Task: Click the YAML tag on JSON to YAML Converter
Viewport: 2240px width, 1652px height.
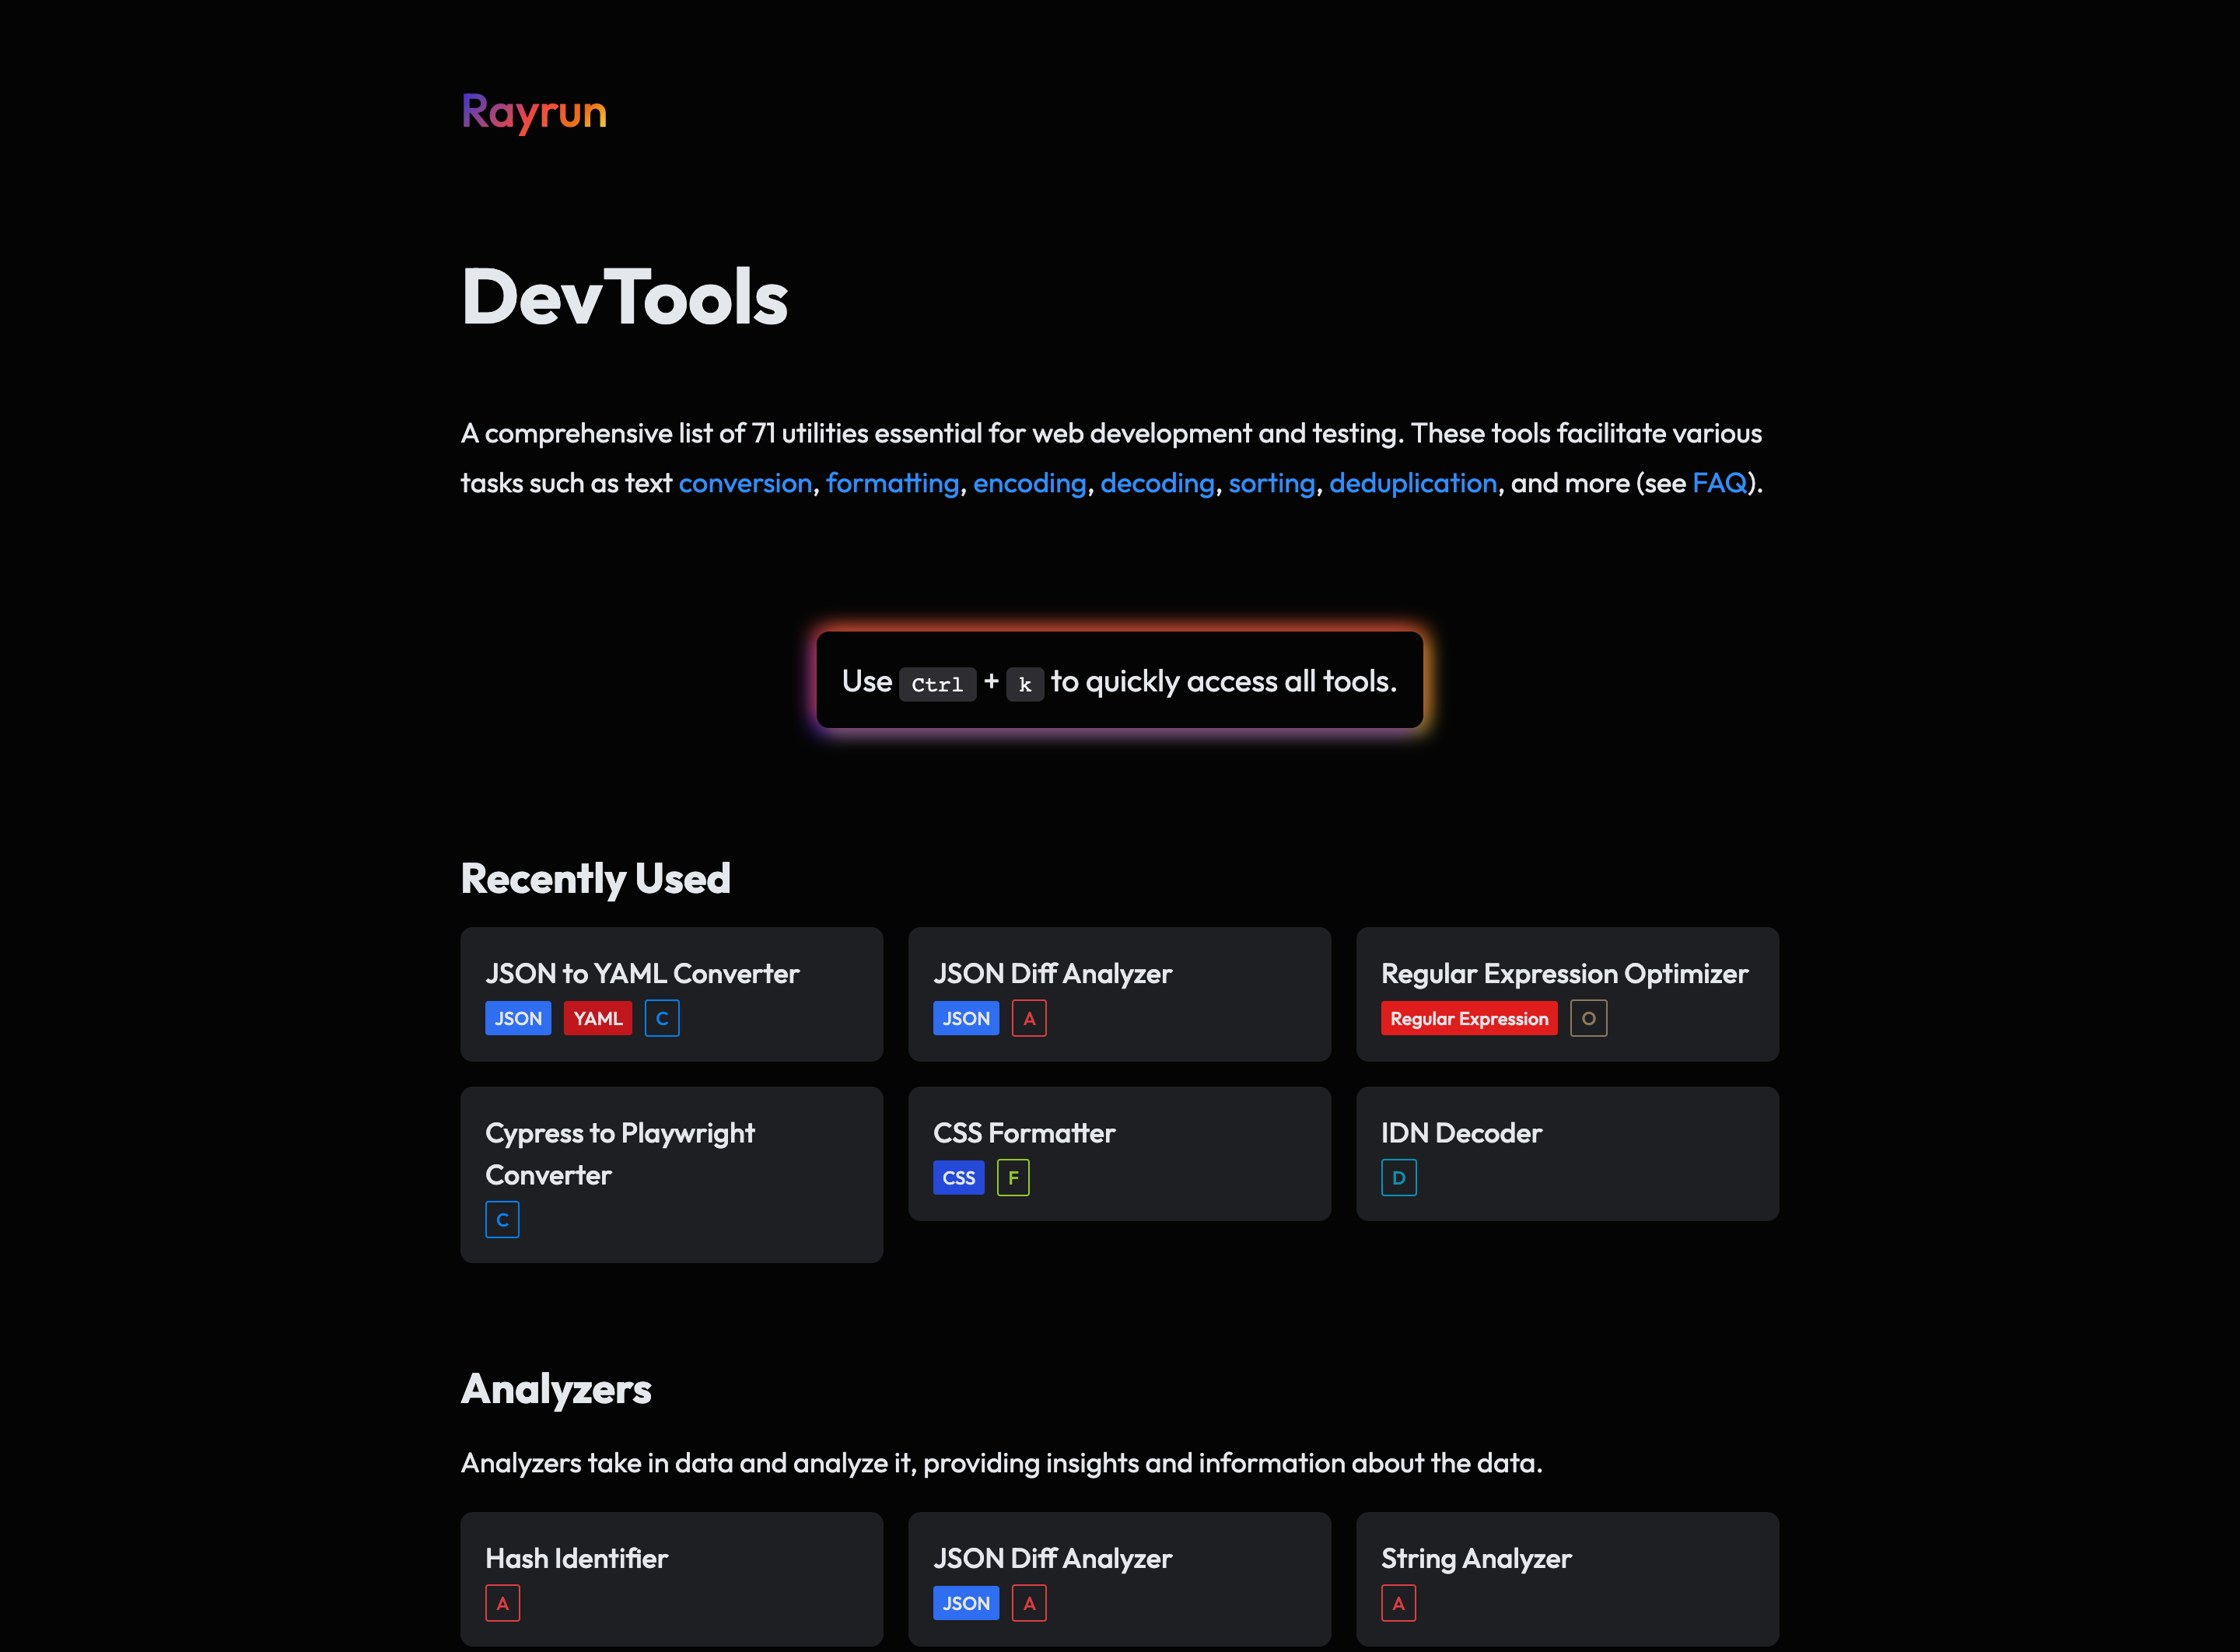Action: point(597,1018)
